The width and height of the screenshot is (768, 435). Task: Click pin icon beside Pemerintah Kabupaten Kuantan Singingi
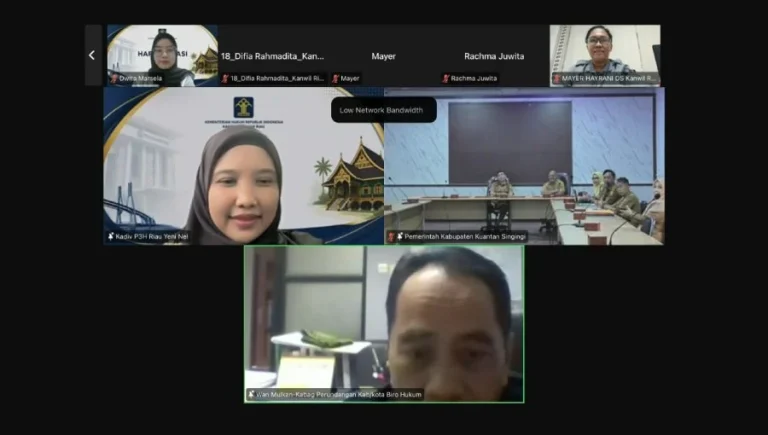tap(400, 237)
